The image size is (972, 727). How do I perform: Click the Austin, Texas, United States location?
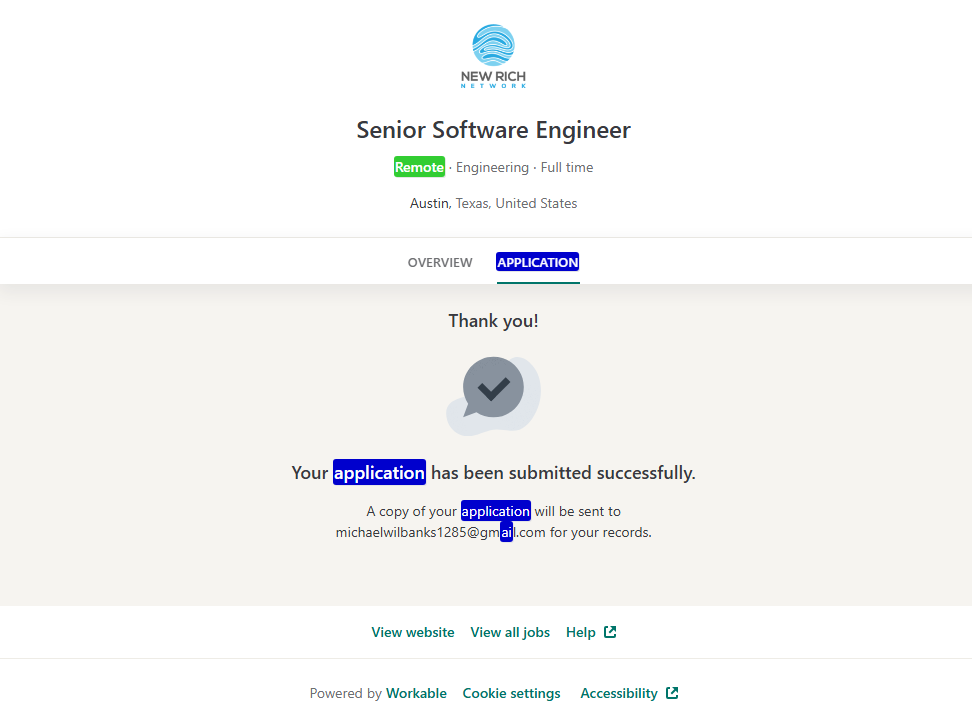pyautogui.click(x=493, y=203)
